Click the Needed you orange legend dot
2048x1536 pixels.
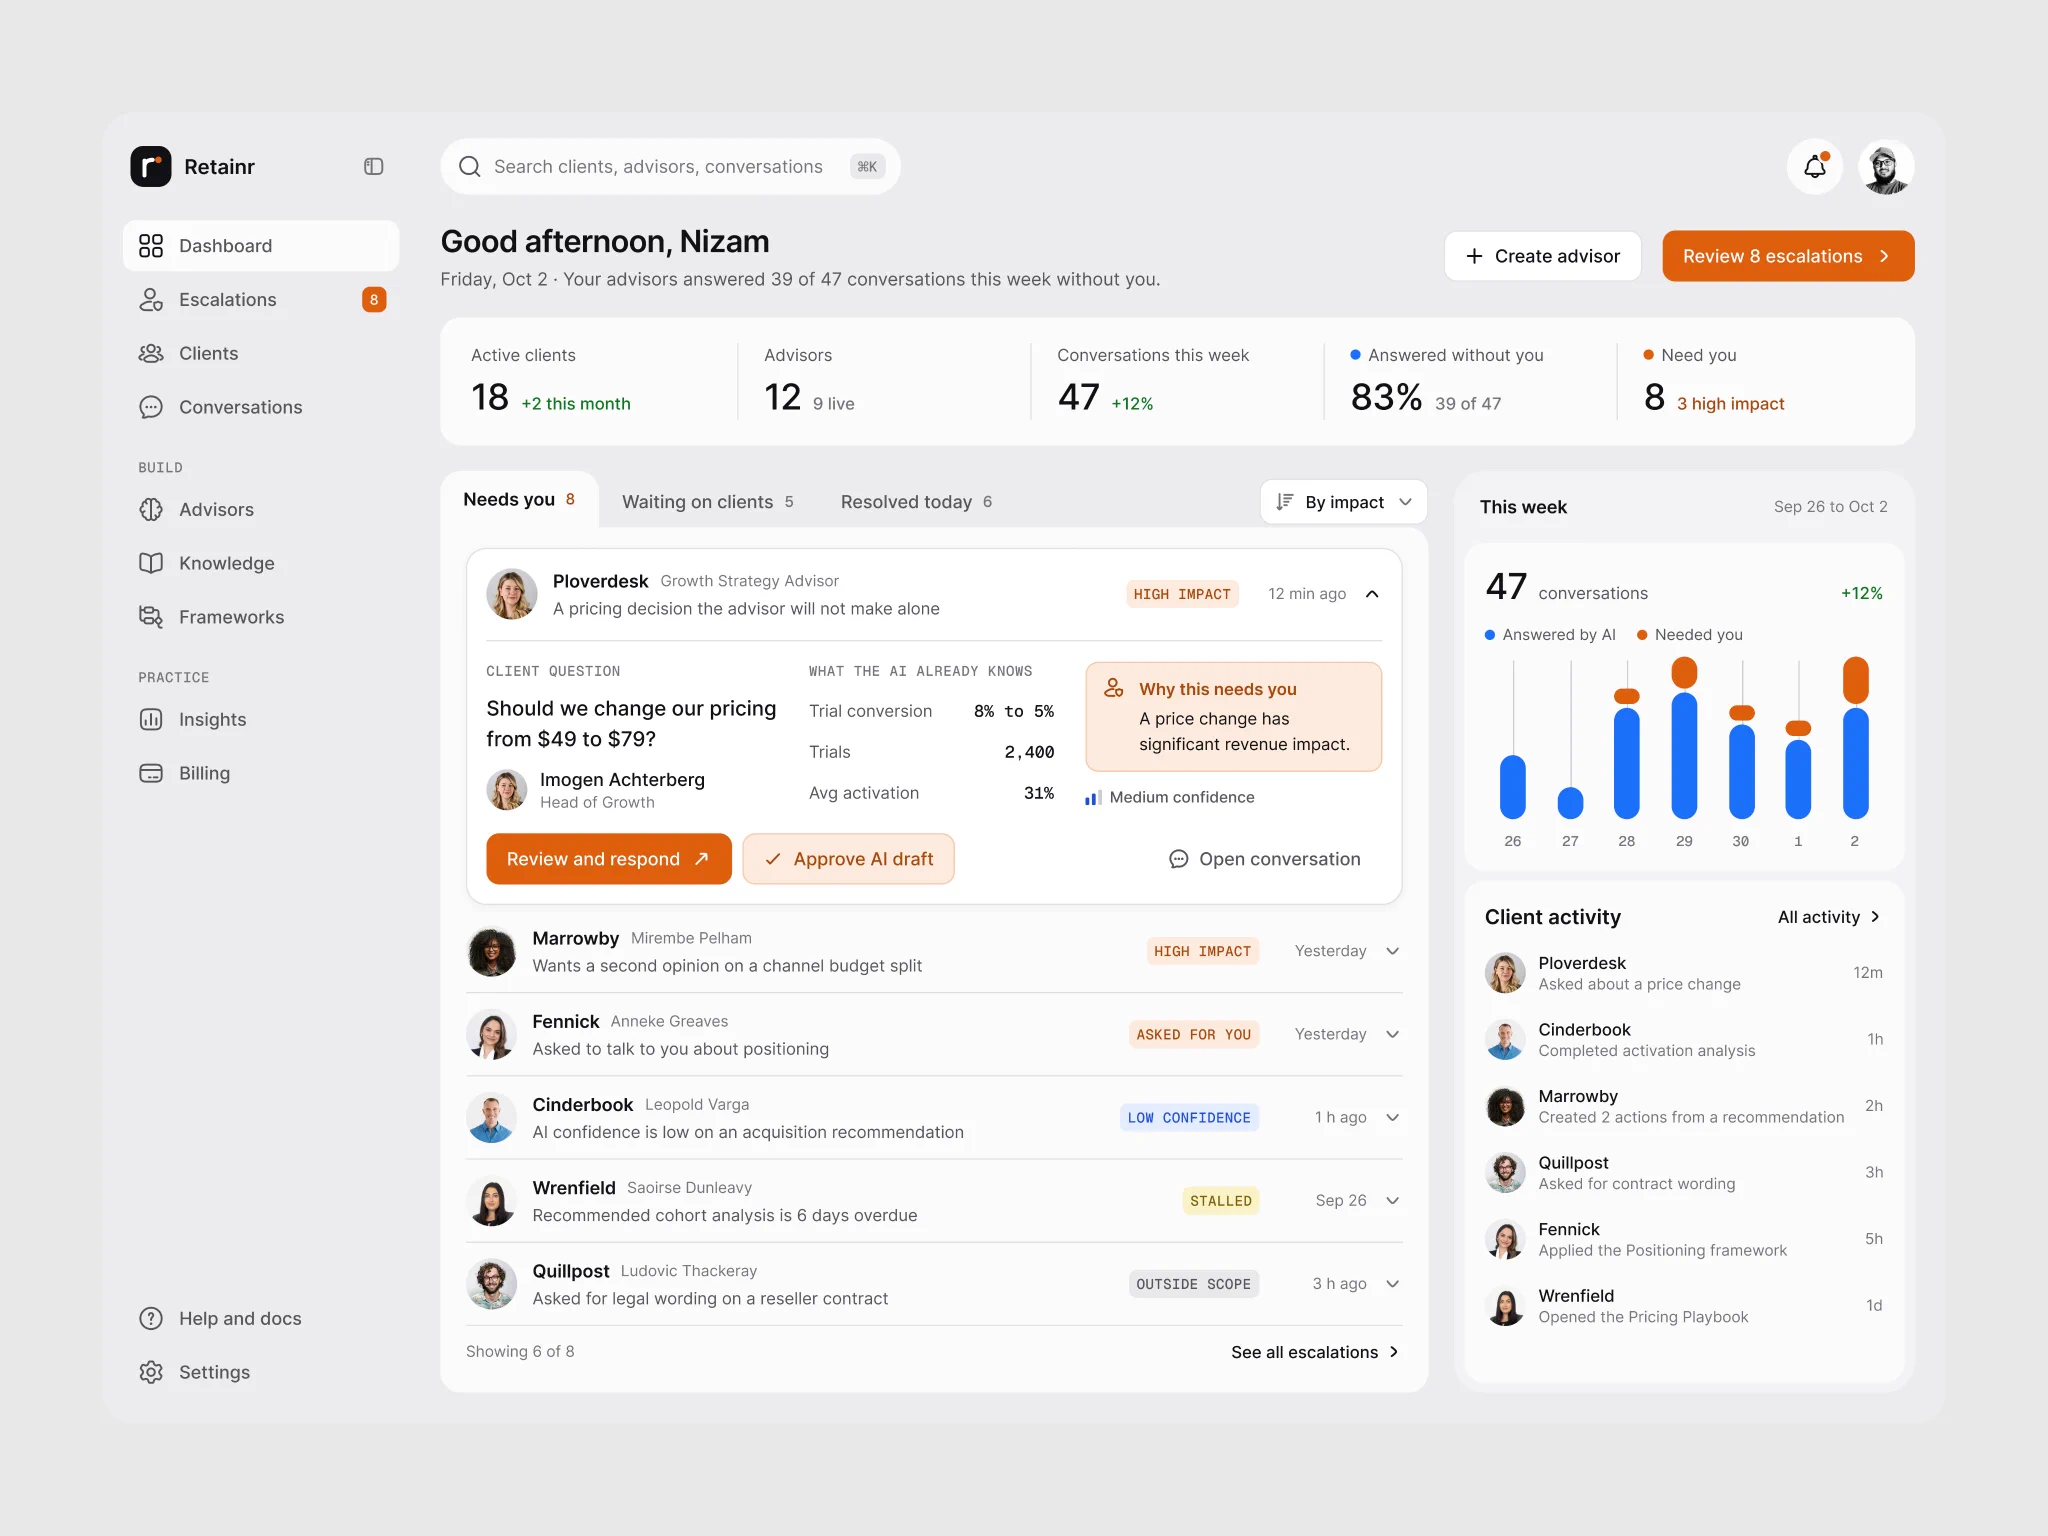pos(1642,635)
